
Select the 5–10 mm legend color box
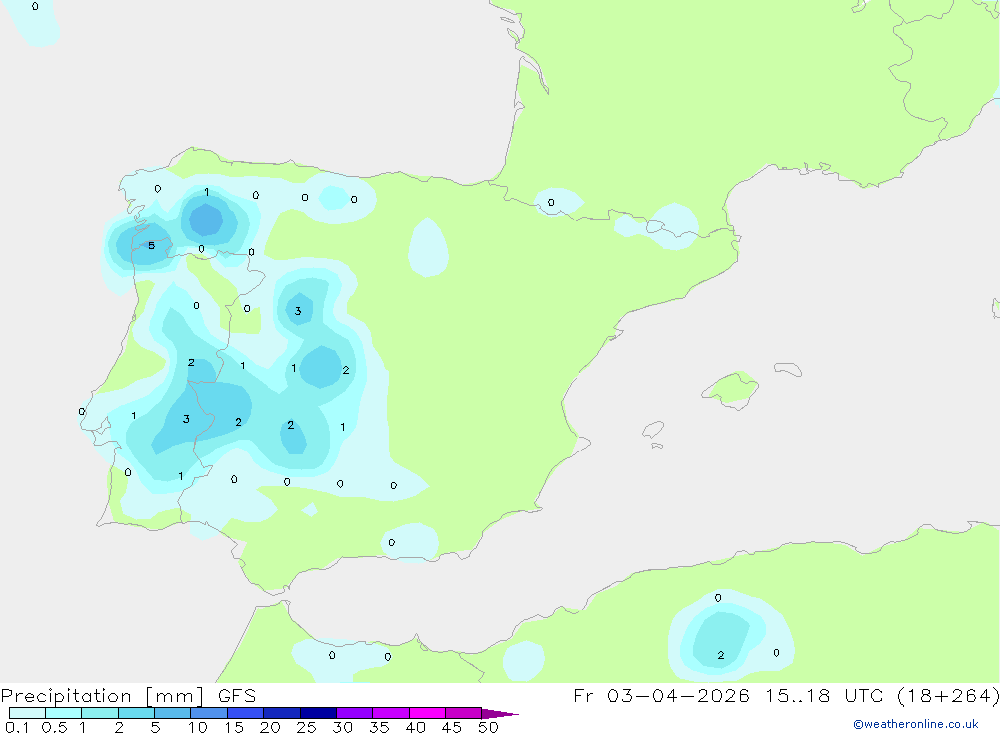point(173,713)
